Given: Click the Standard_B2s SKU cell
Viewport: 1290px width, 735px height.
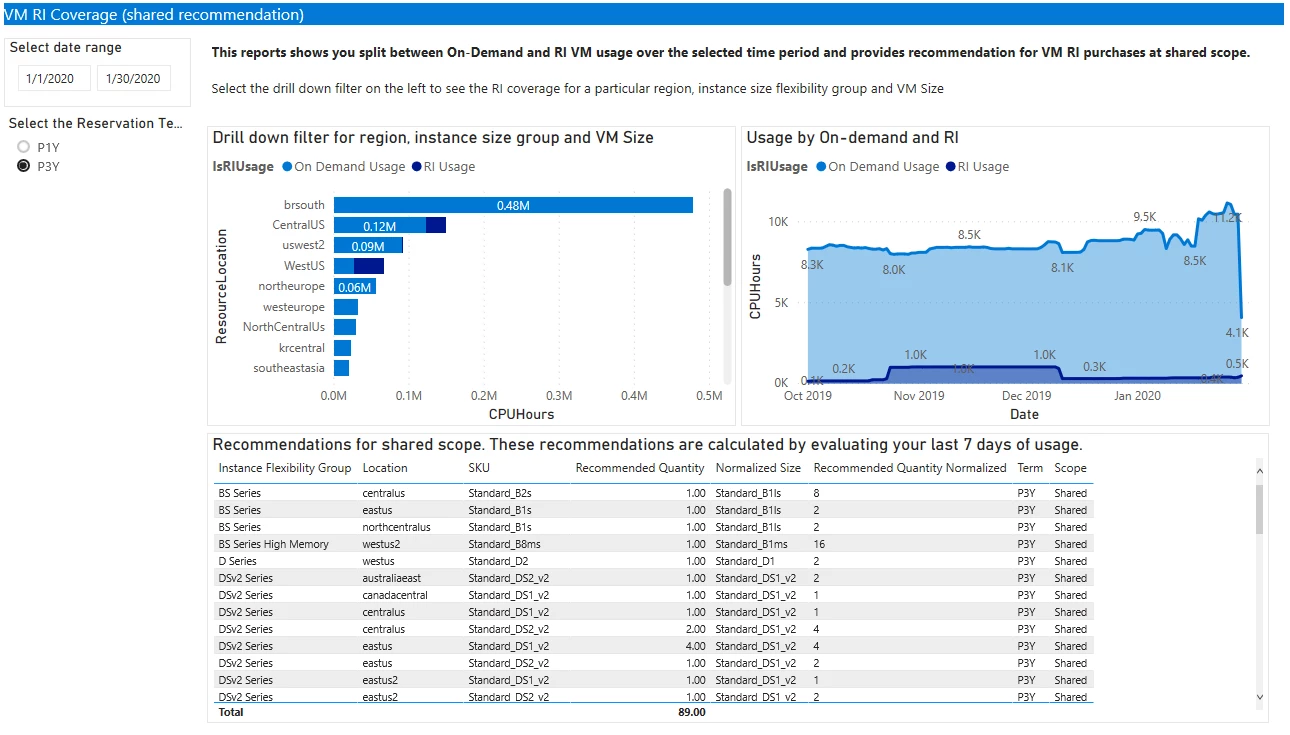Looking at the screenshot, I should click(500, 493).
